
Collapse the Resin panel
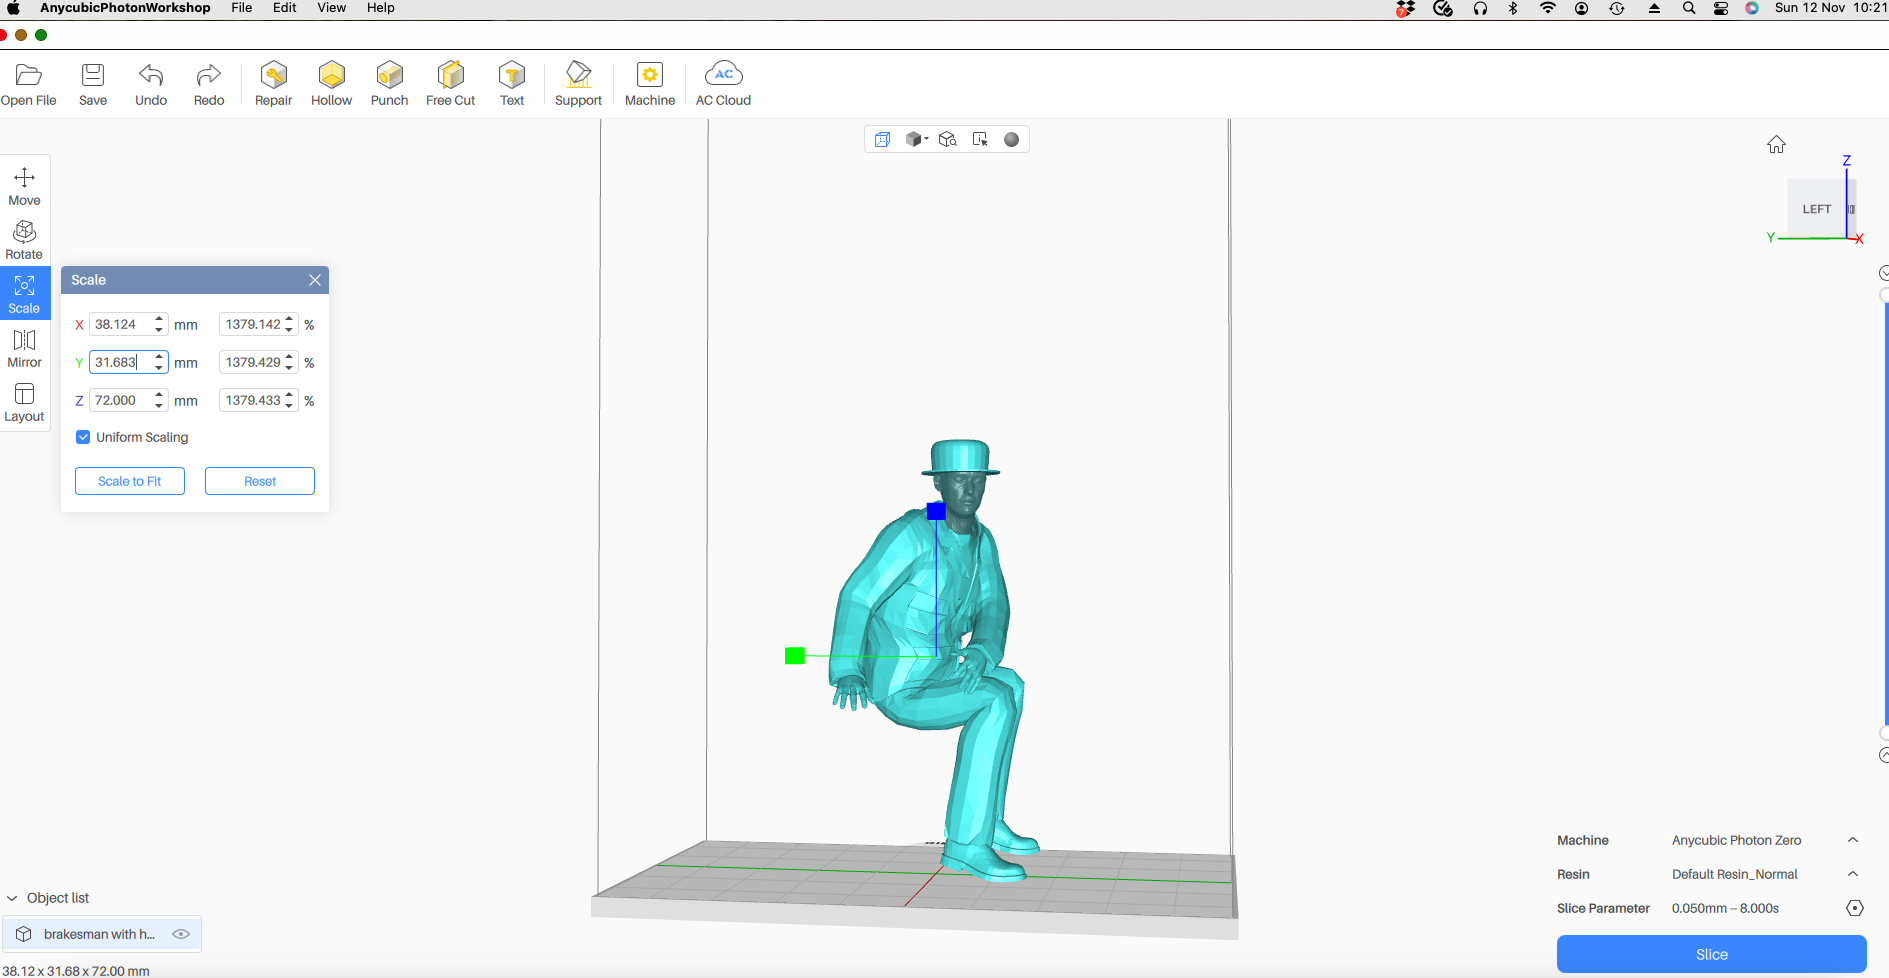pos(1853,873)
